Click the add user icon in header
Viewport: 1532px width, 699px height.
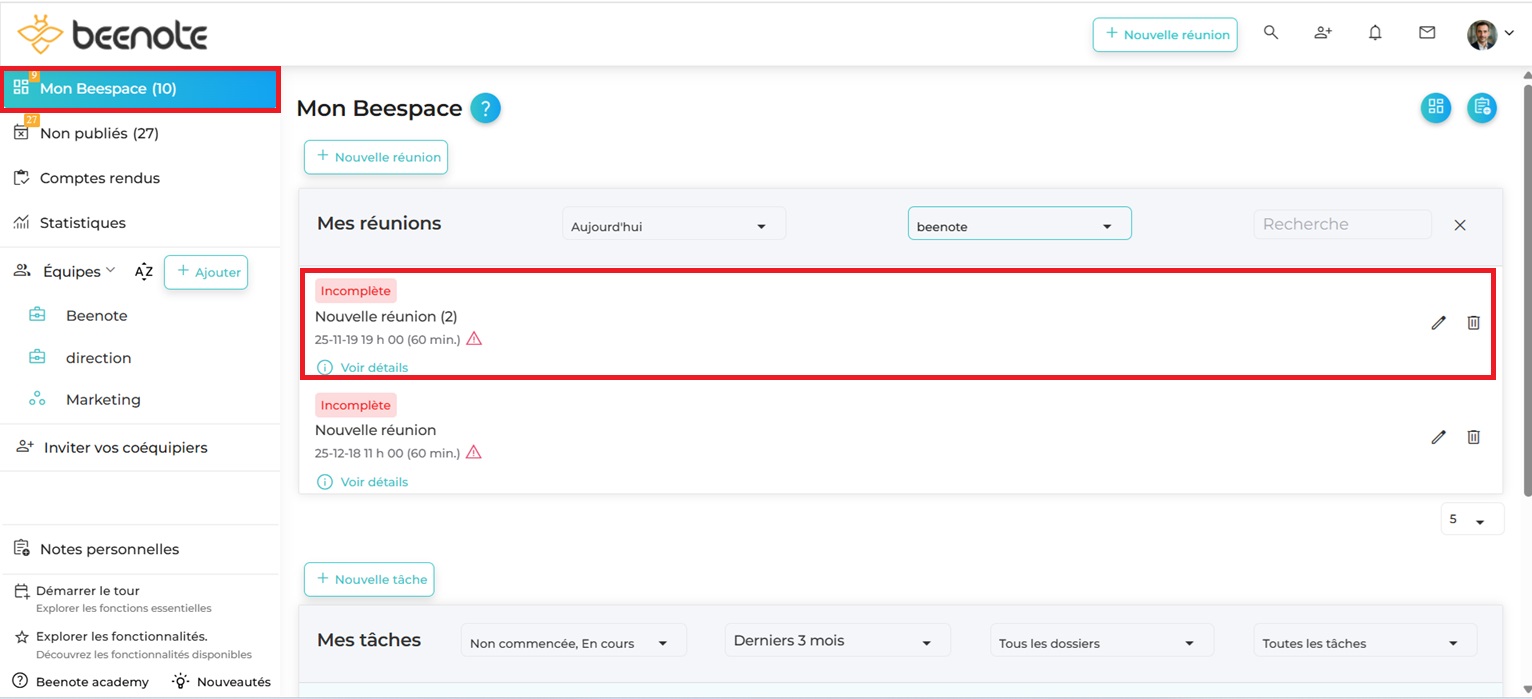[1323, 33]
